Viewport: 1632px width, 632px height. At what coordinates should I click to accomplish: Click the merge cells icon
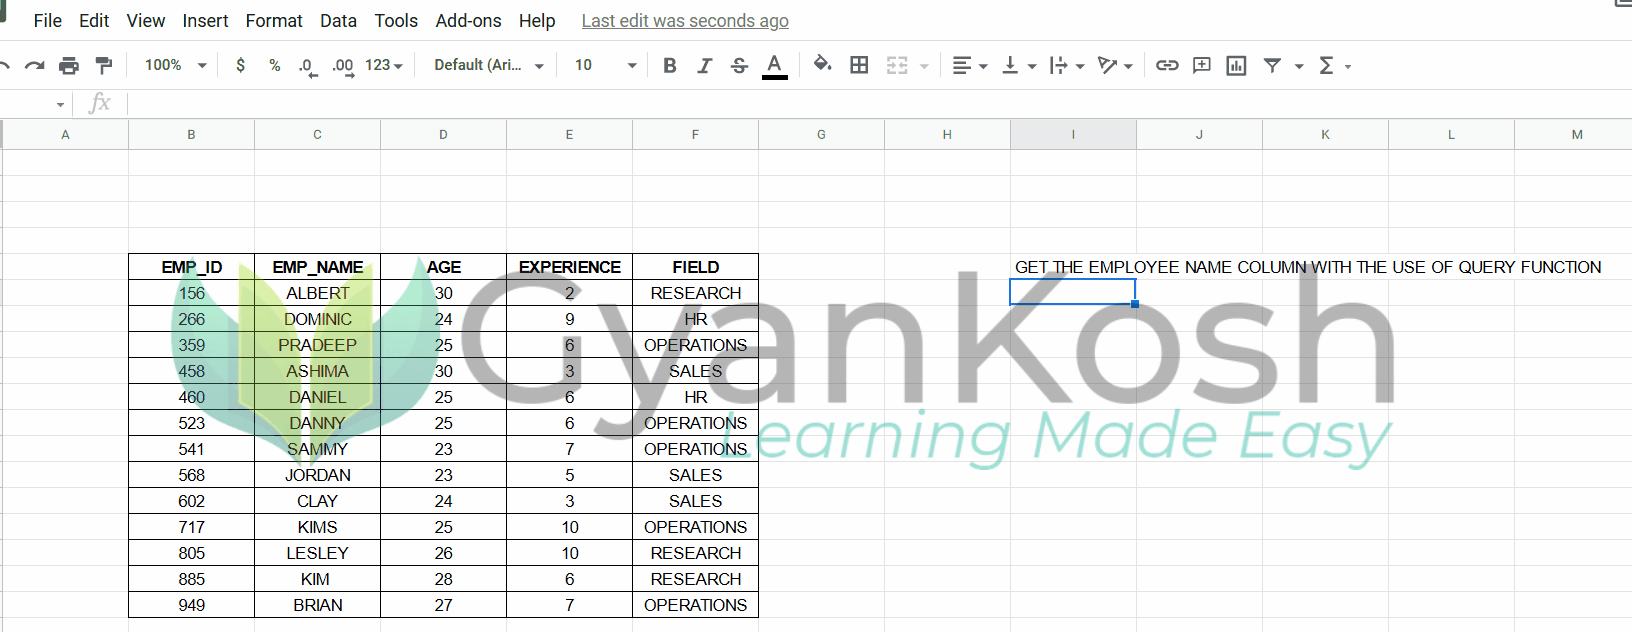[897, 65]
